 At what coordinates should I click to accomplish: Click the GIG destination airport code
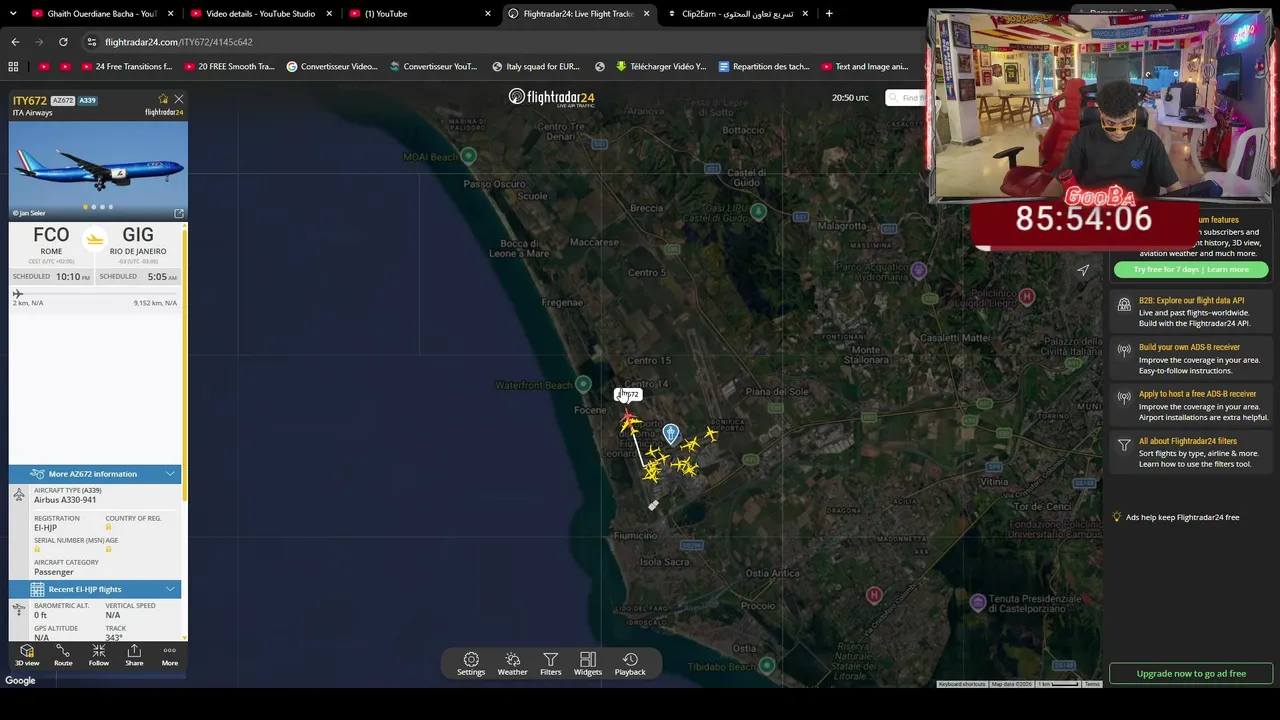tap(138, 235)
